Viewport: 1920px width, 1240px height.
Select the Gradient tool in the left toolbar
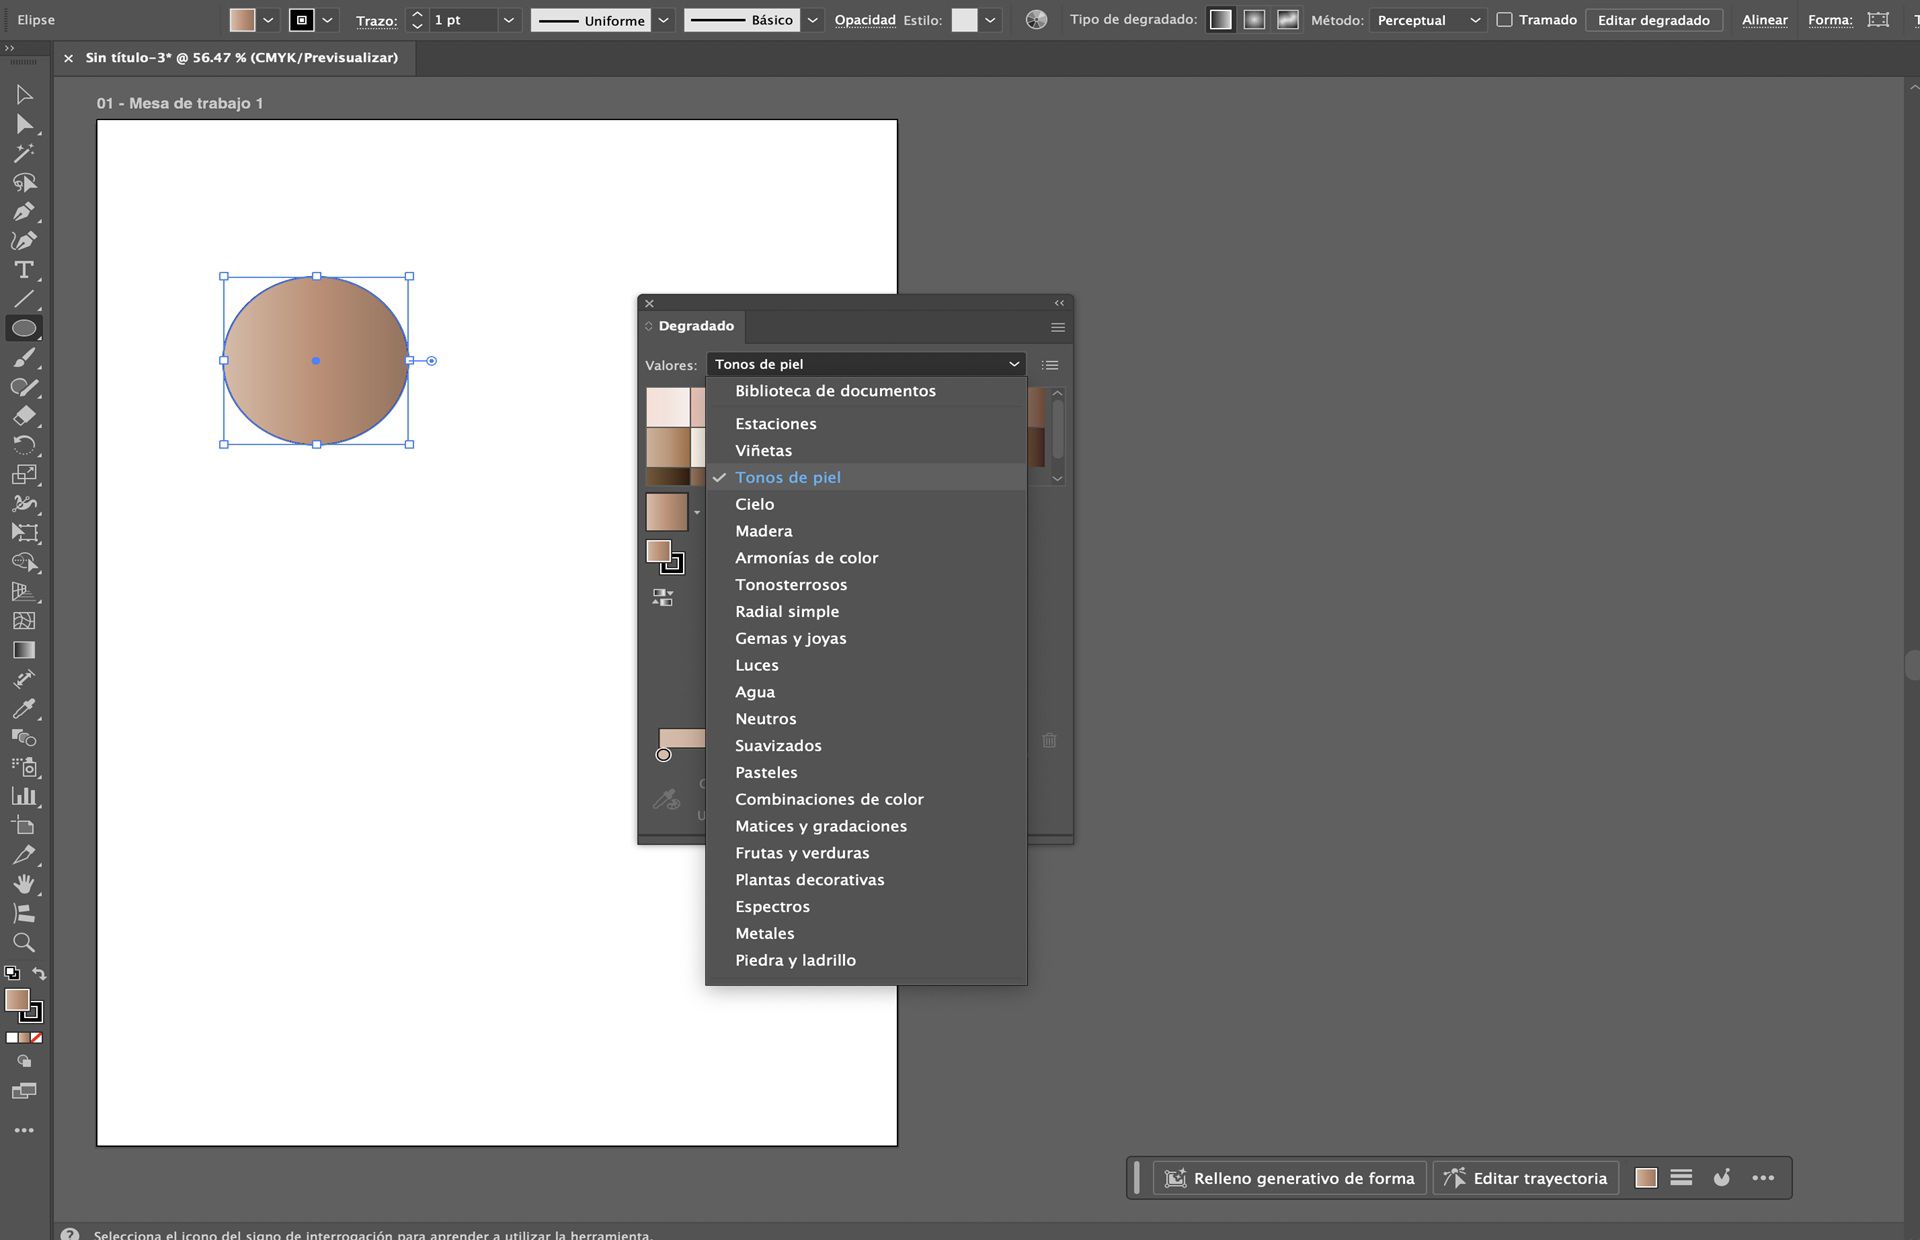click(24, 649)
